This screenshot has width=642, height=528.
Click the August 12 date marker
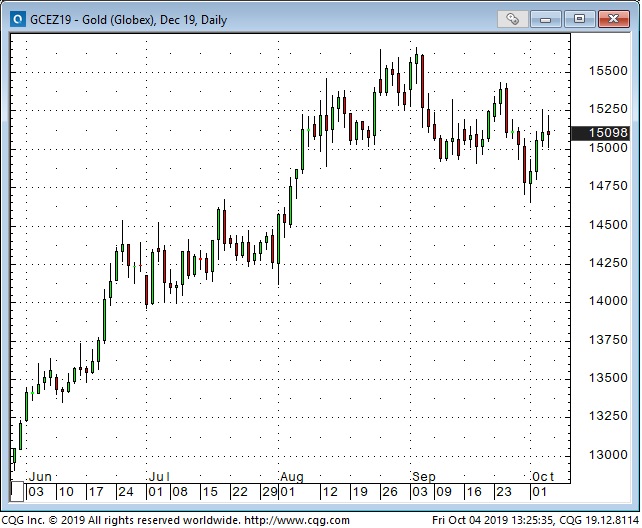(330, 492)
